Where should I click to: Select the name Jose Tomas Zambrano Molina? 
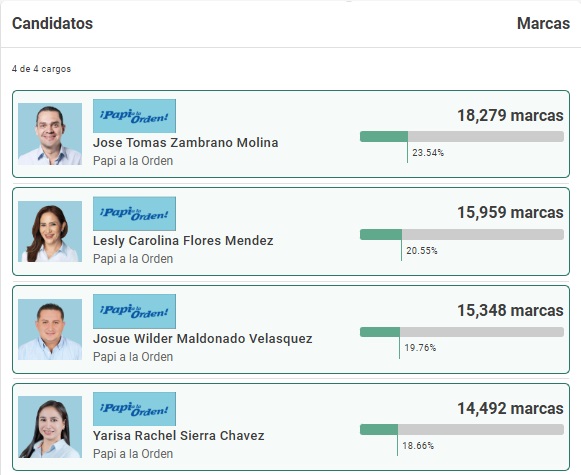(x=186, y=143)
